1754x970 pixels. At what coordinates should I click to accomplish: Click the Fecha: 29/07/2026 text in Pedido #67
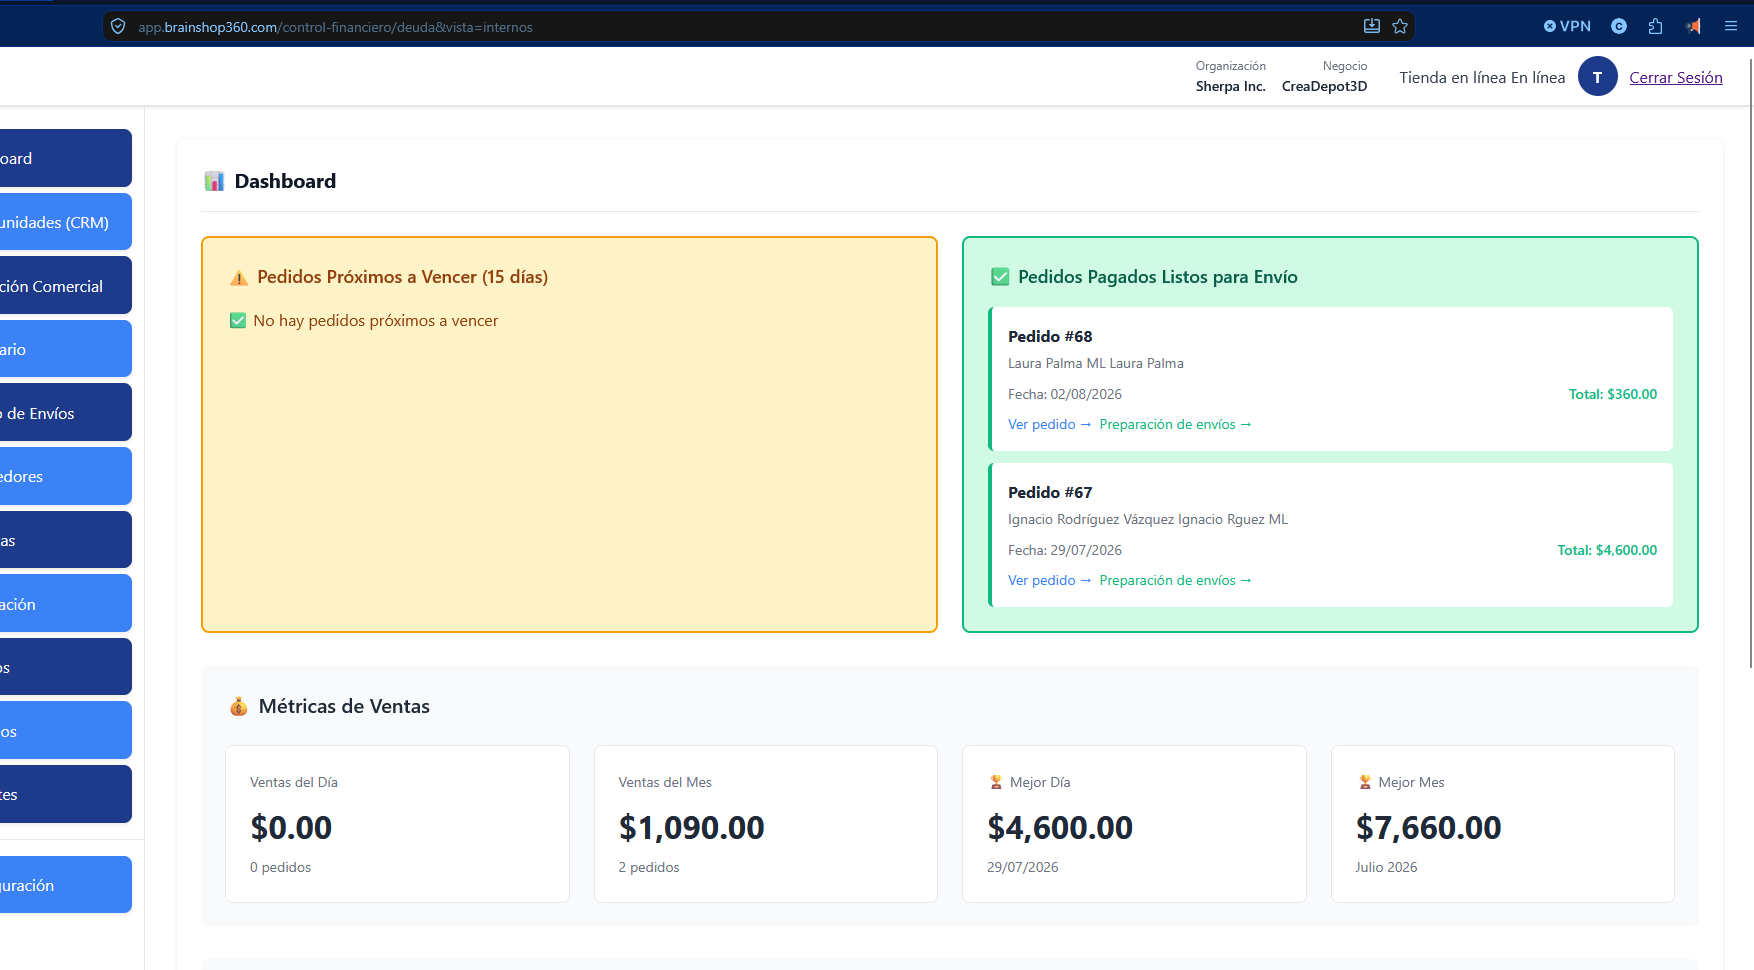tap(1065, 550)
